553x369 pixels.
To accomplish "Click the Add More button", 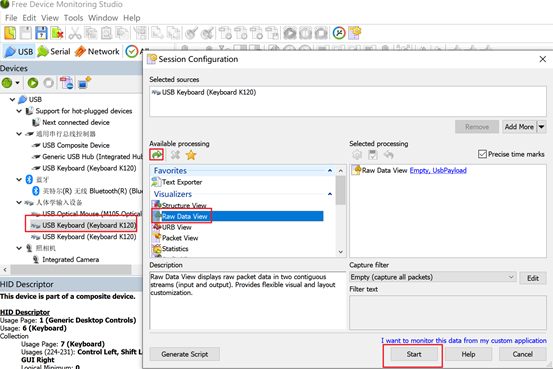I will tap(519, 127).
